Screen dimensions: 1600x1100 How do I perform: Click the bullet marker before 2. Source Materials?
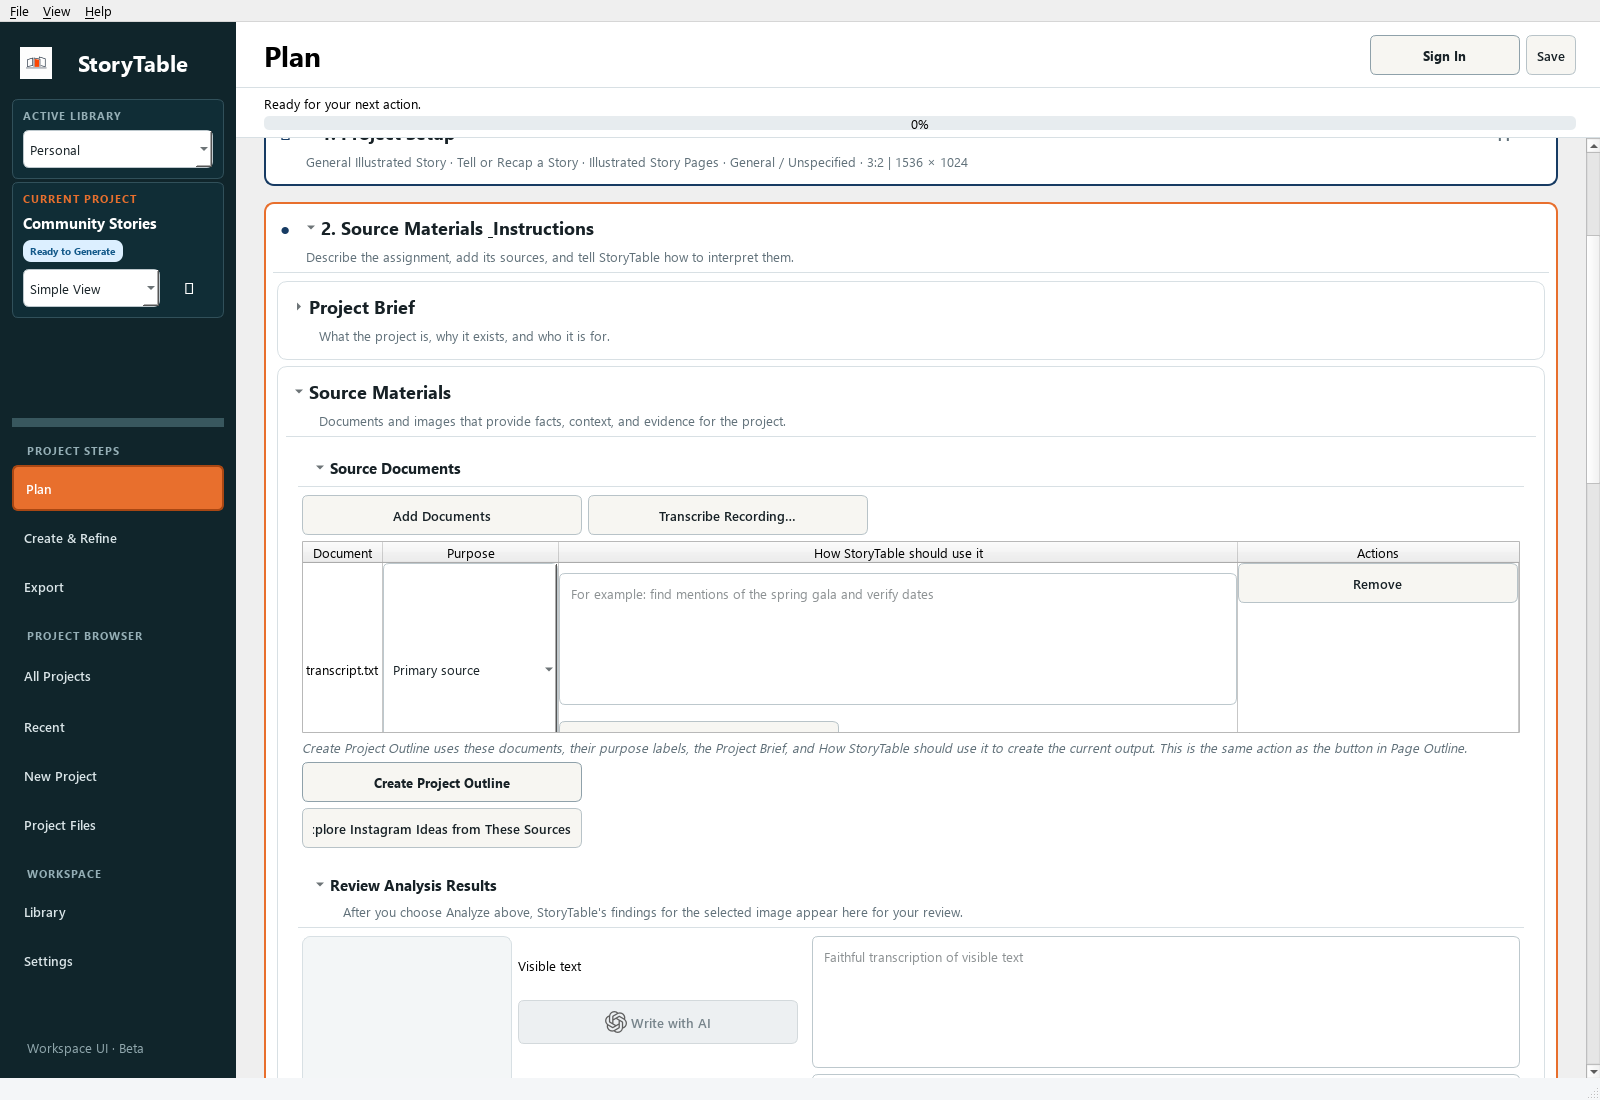[x=285, y=230]
